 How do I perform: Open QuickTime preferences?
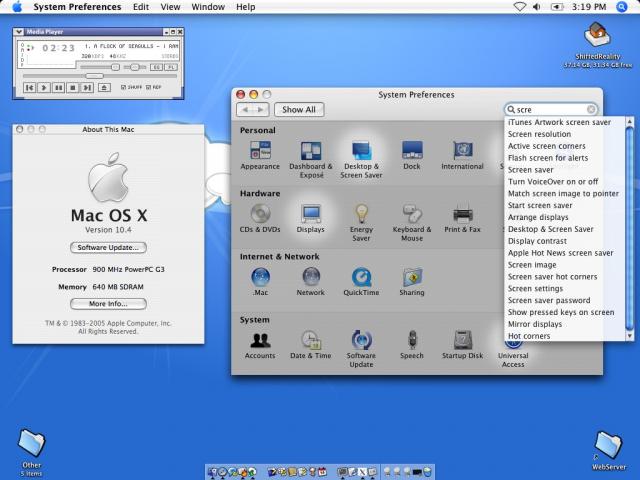tap(361, 282)
